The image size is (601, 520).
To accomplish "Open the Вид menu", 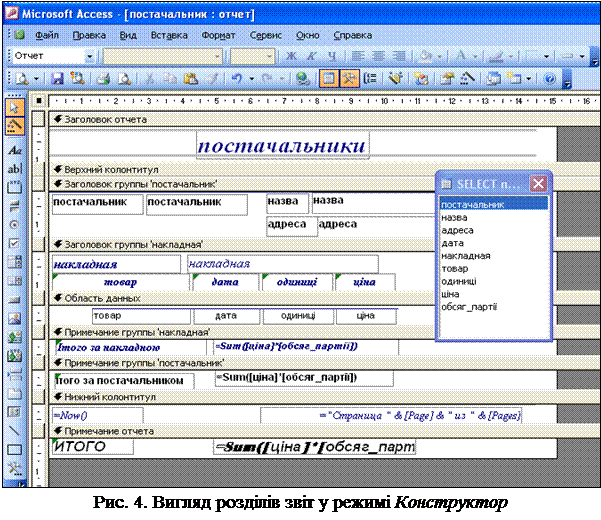I will (x=128, y=35).
